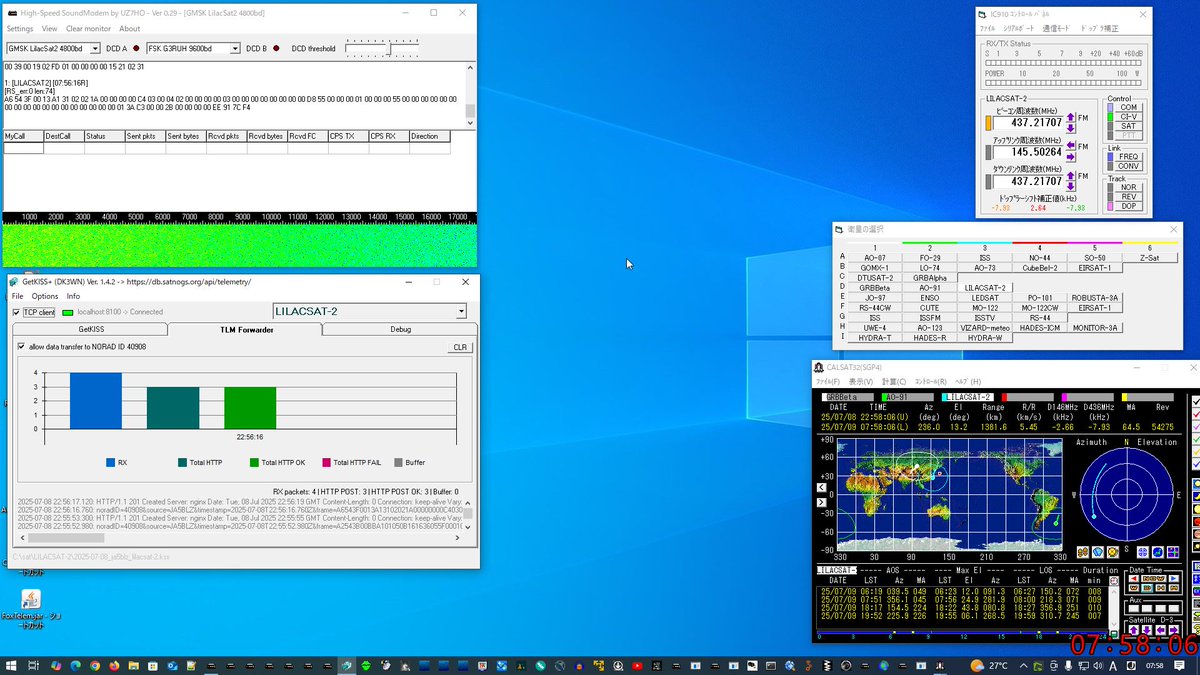Click CALSAT32 pass list clock icon
The width and height of the screenshot is (1200, 675).
tap(1114, 580)
